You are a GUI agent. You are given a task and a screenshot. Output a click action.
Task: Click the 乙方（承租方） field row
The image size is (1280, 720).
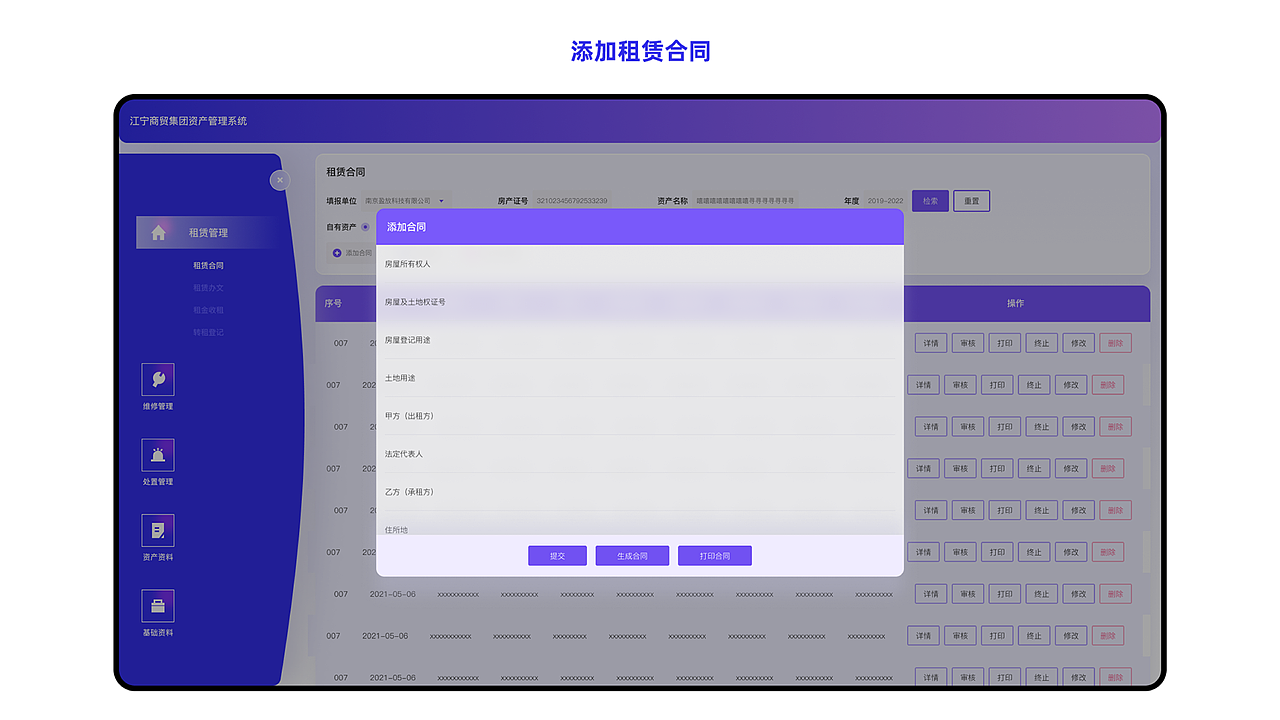[640, 492]
